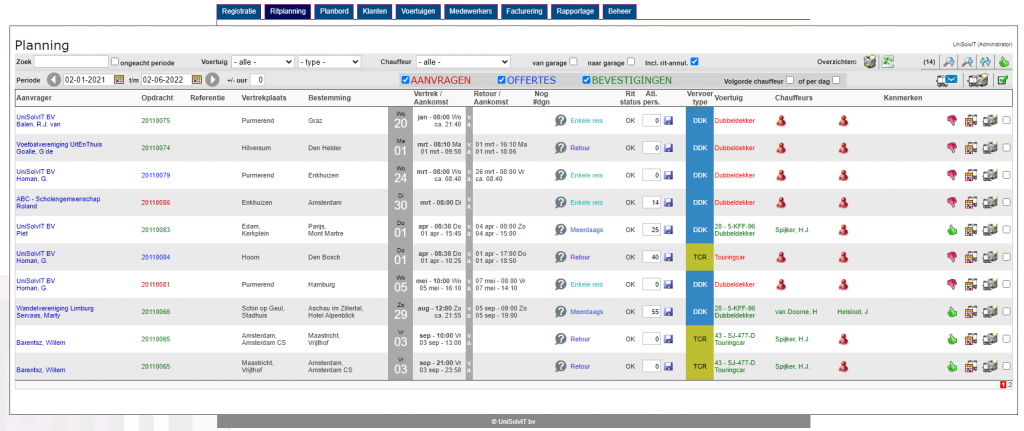
Task: Open order link 20110075
Action: pos(155,121)
